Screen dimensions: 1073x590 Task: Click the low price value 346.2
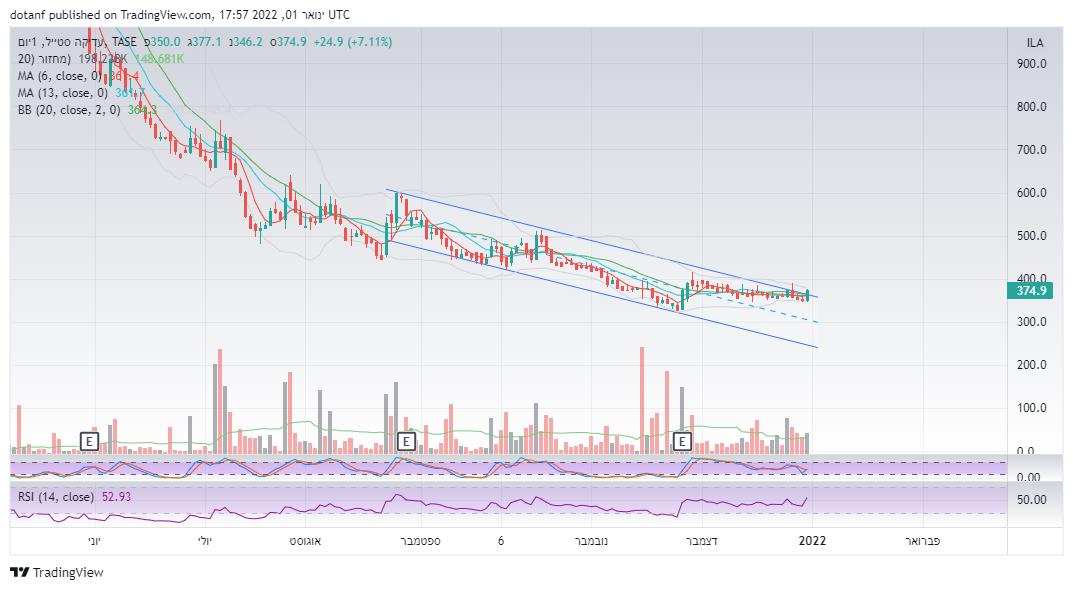pyautogui.click(x=248, y=42)
